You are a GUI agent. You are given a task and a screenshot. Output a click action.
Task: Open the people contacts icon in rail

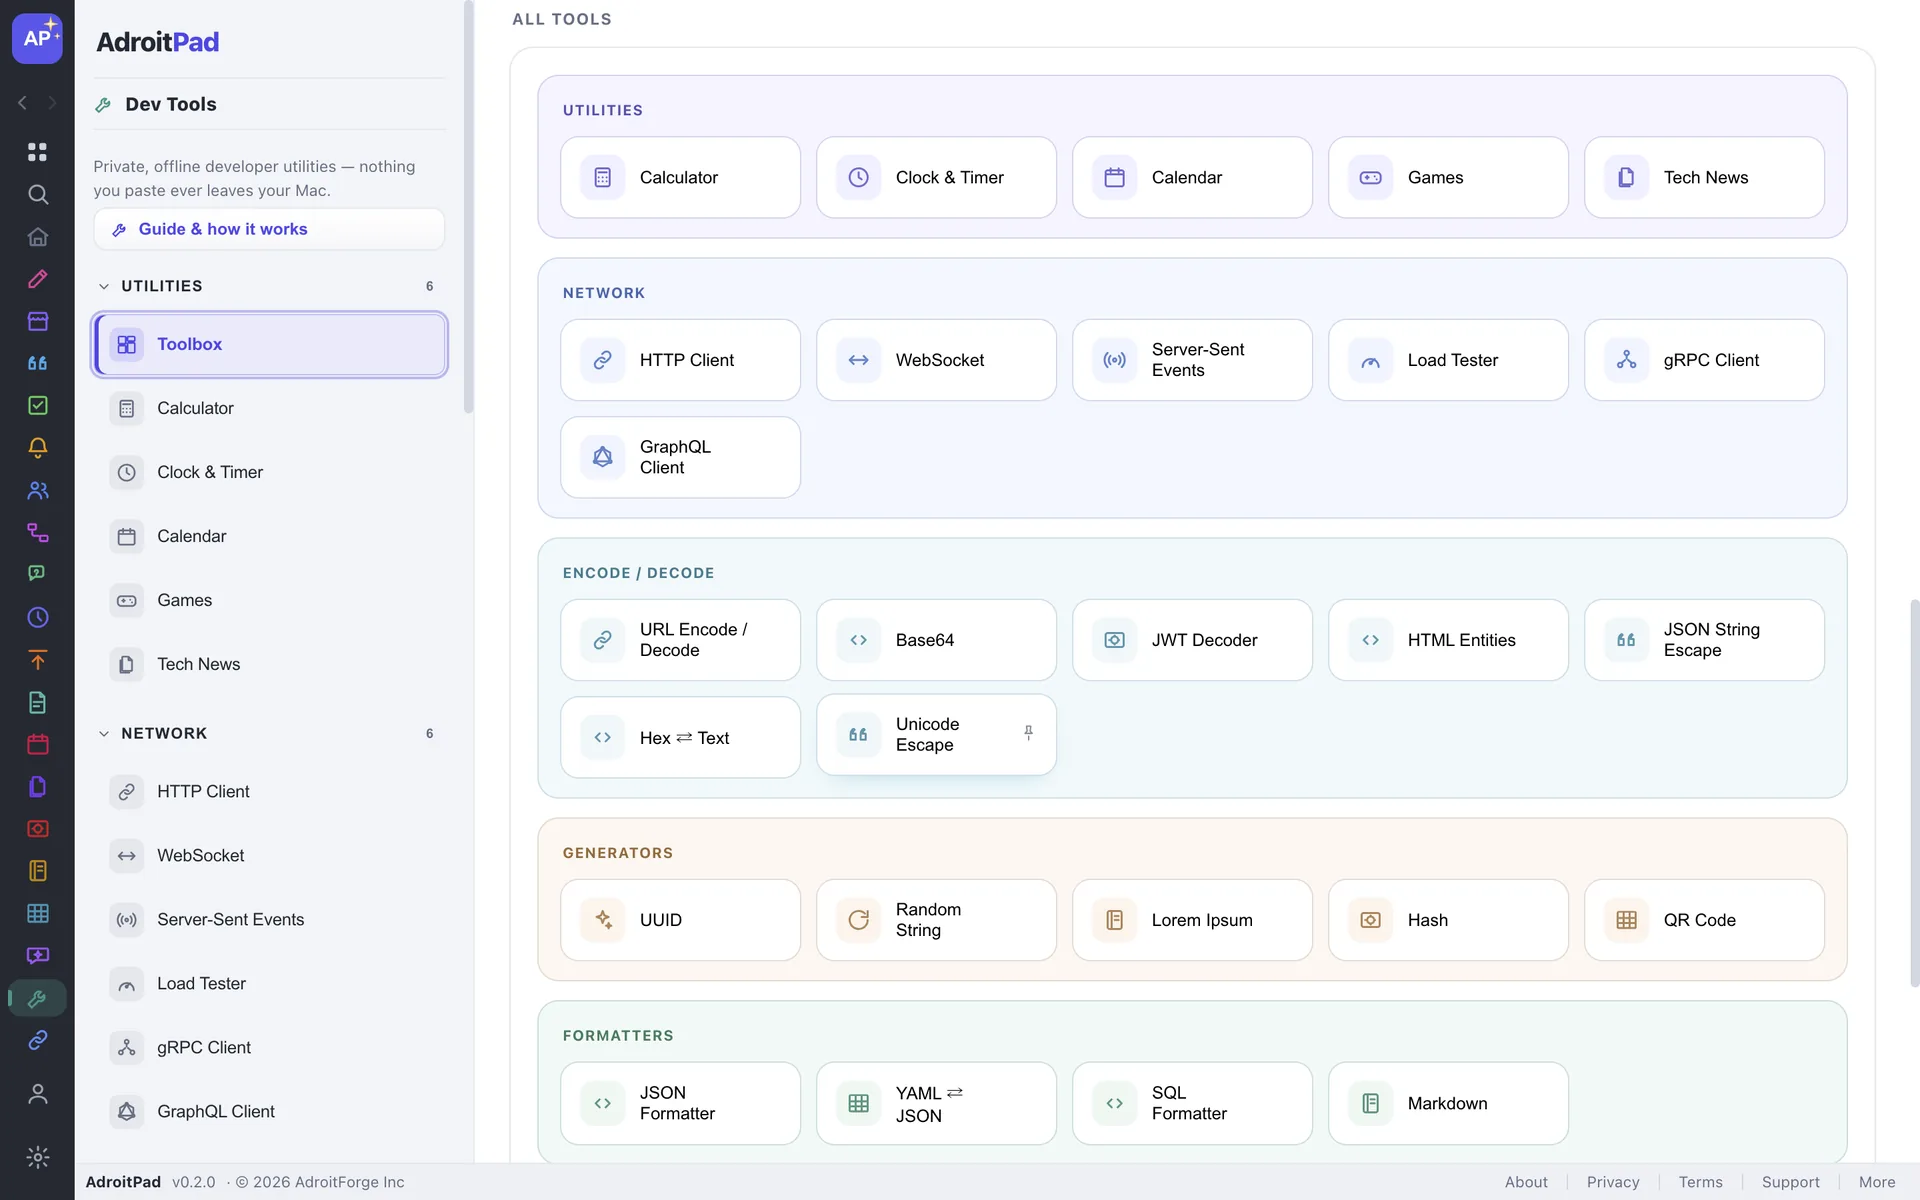(x=38, y=490)
